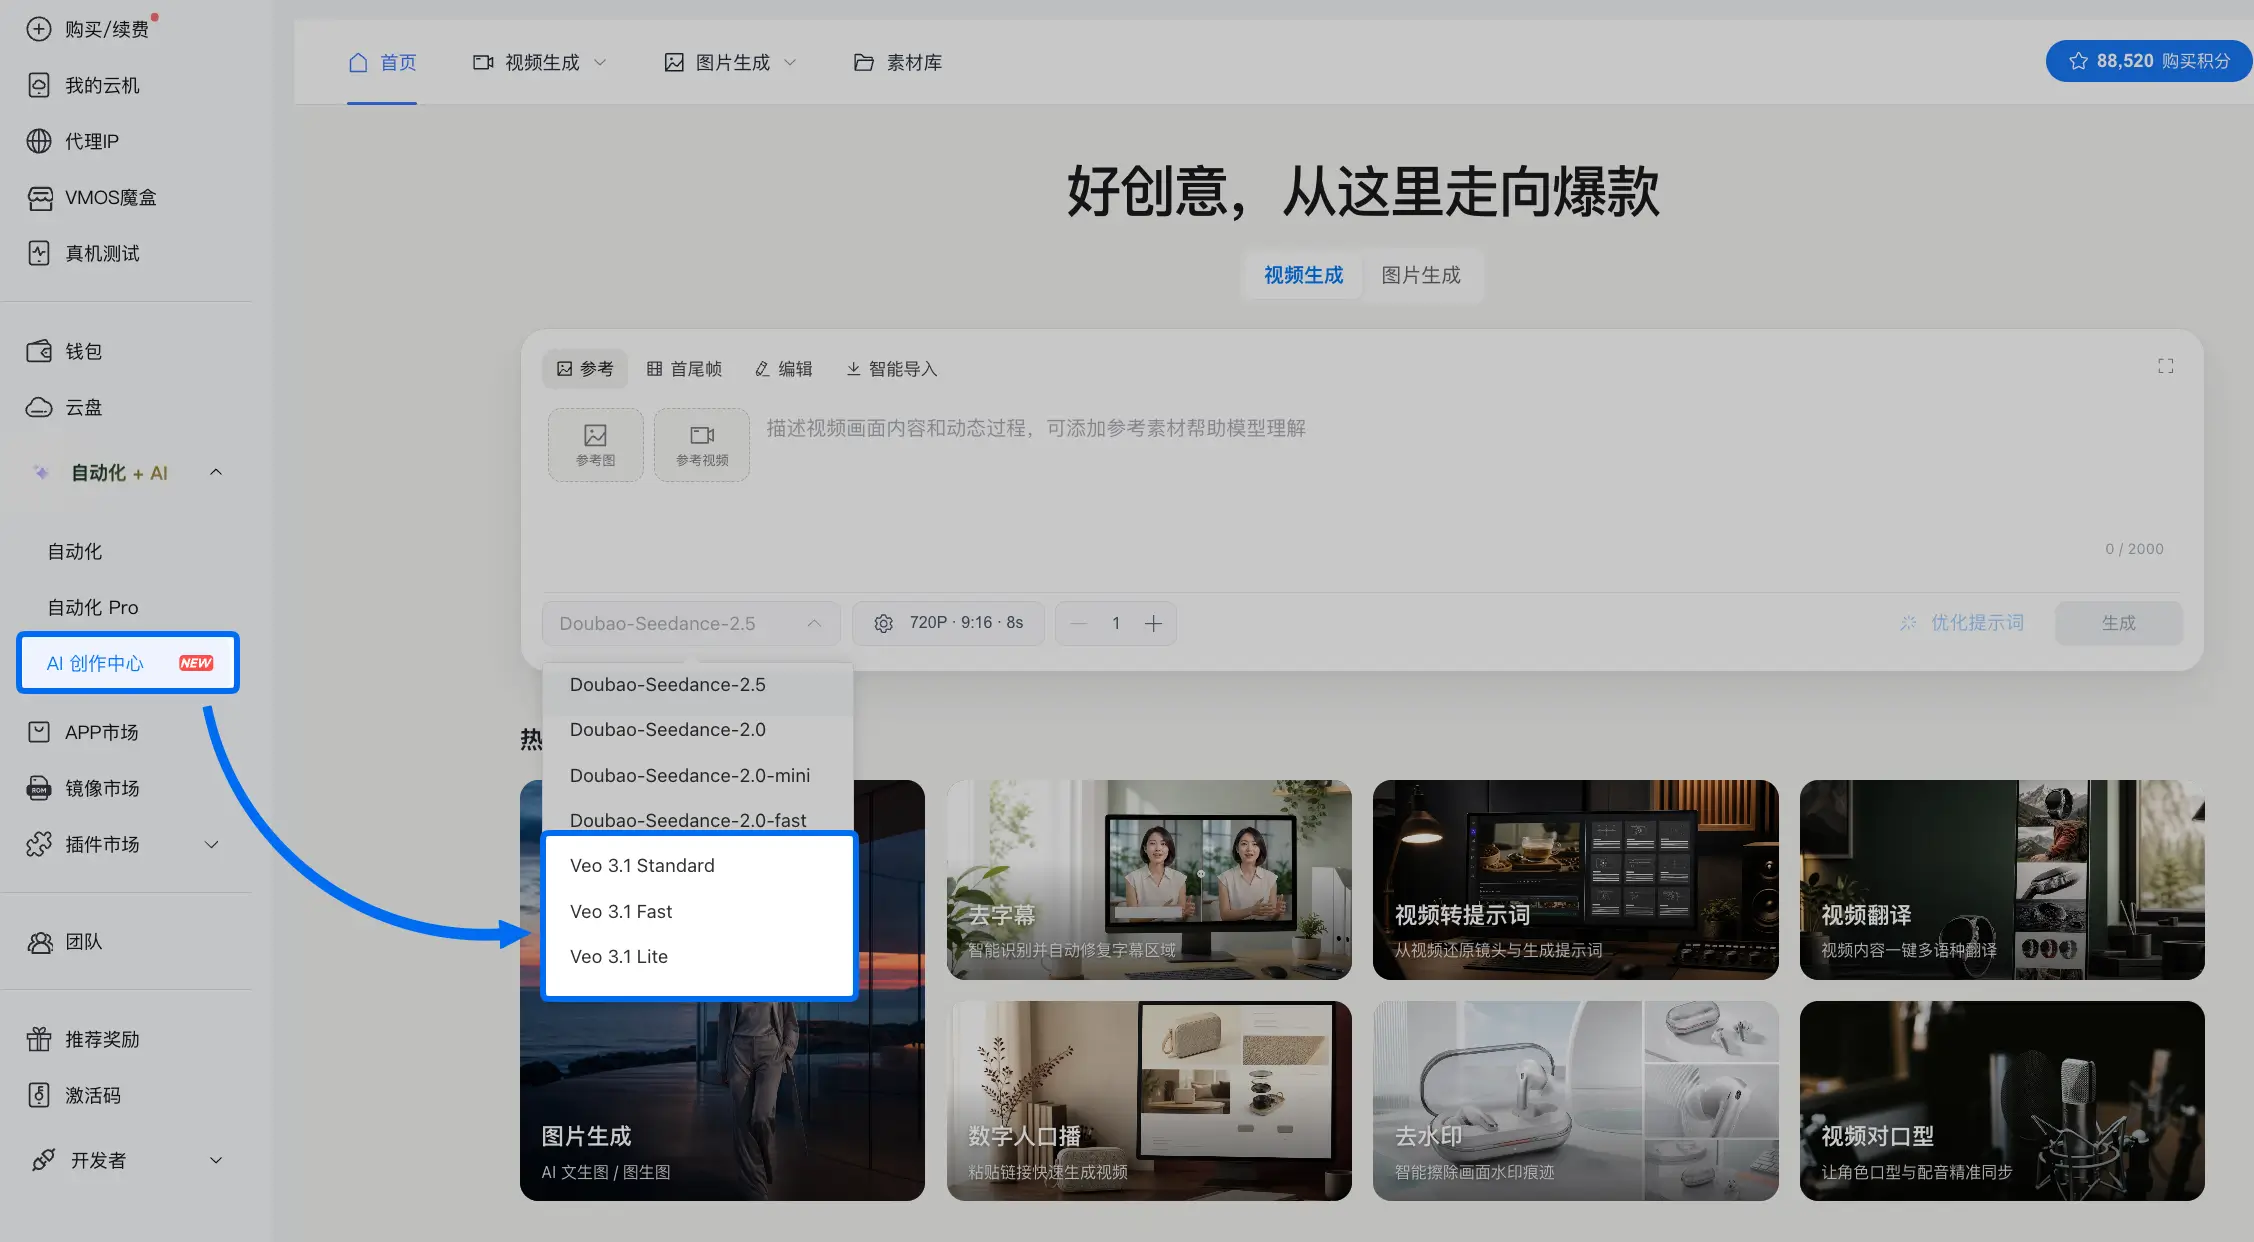Select the 参考 mode tab
The height and width of the screenshot is (1242, 2254).
[585, 369]
